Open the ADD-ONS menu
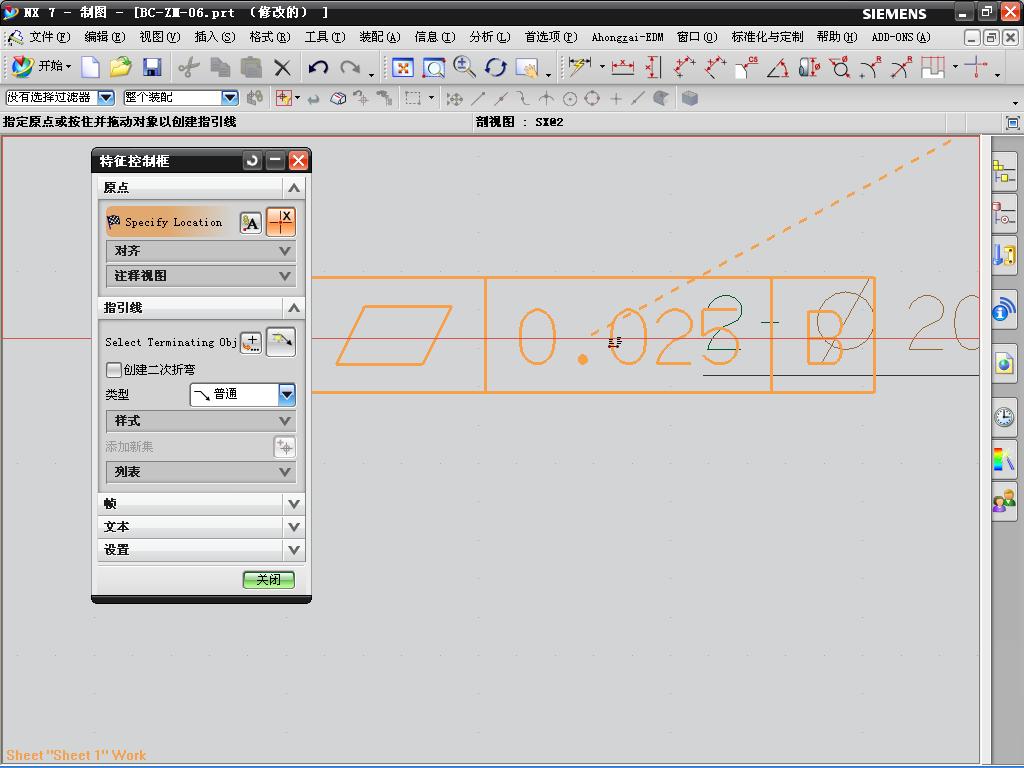Viewport: 1024px width, 768px height. pos(901,37)
